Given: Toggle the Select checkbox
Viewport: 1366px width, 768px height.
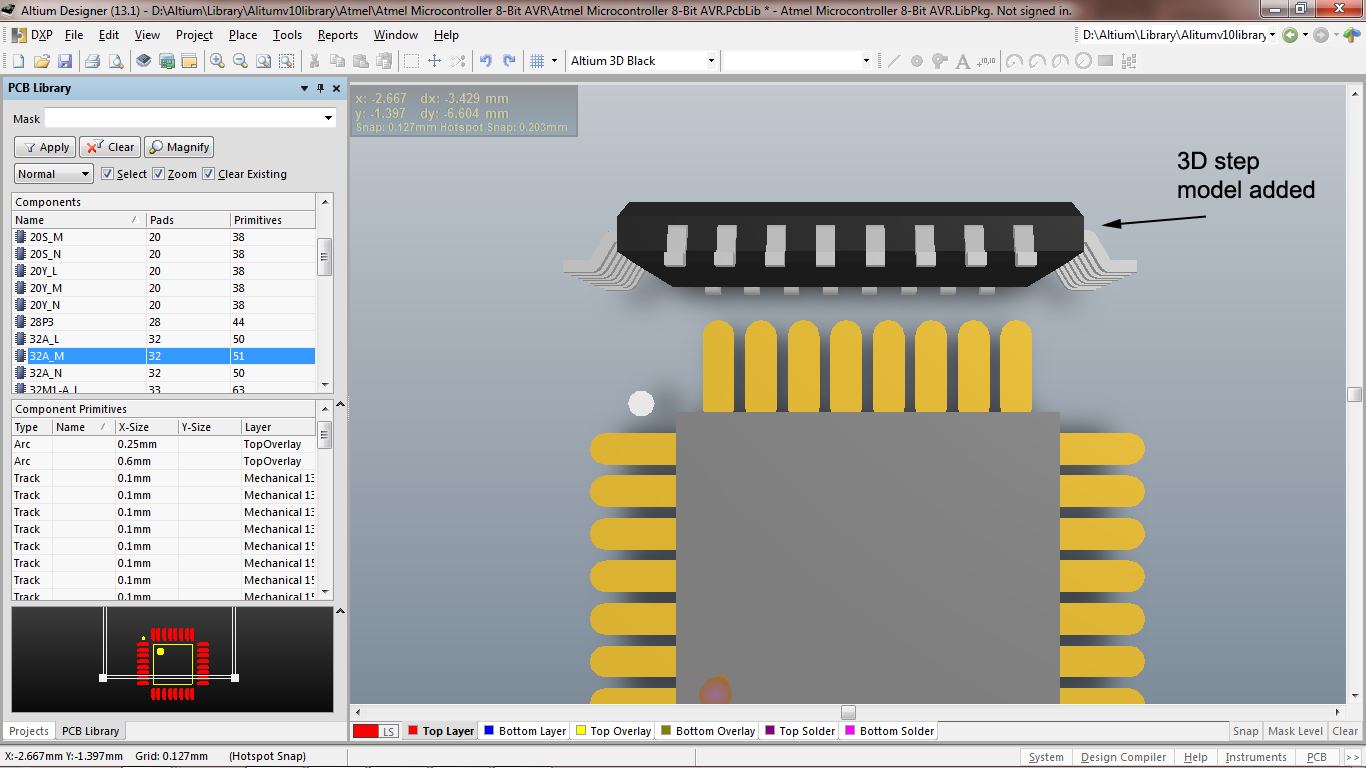Looking at the screenshot, I should coord(108,174).
